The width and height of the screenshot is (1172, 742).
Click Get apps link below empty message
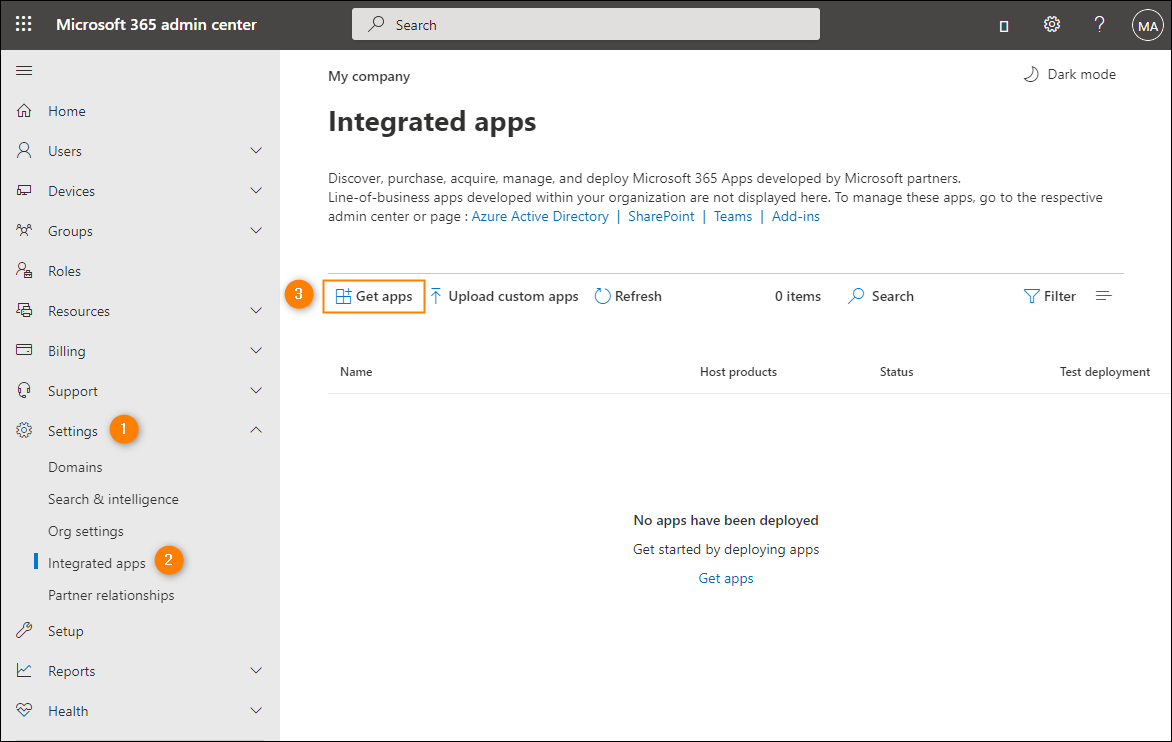tap(726, 578)
